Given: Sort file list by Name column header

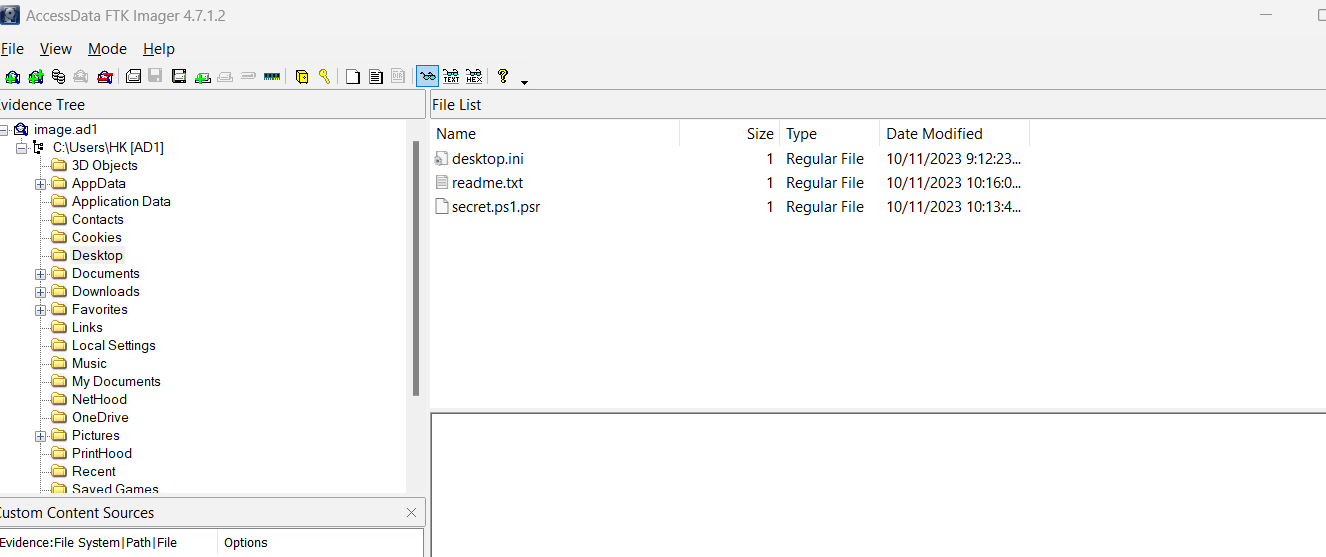Looking at the screenshot, I should point(555,134).
